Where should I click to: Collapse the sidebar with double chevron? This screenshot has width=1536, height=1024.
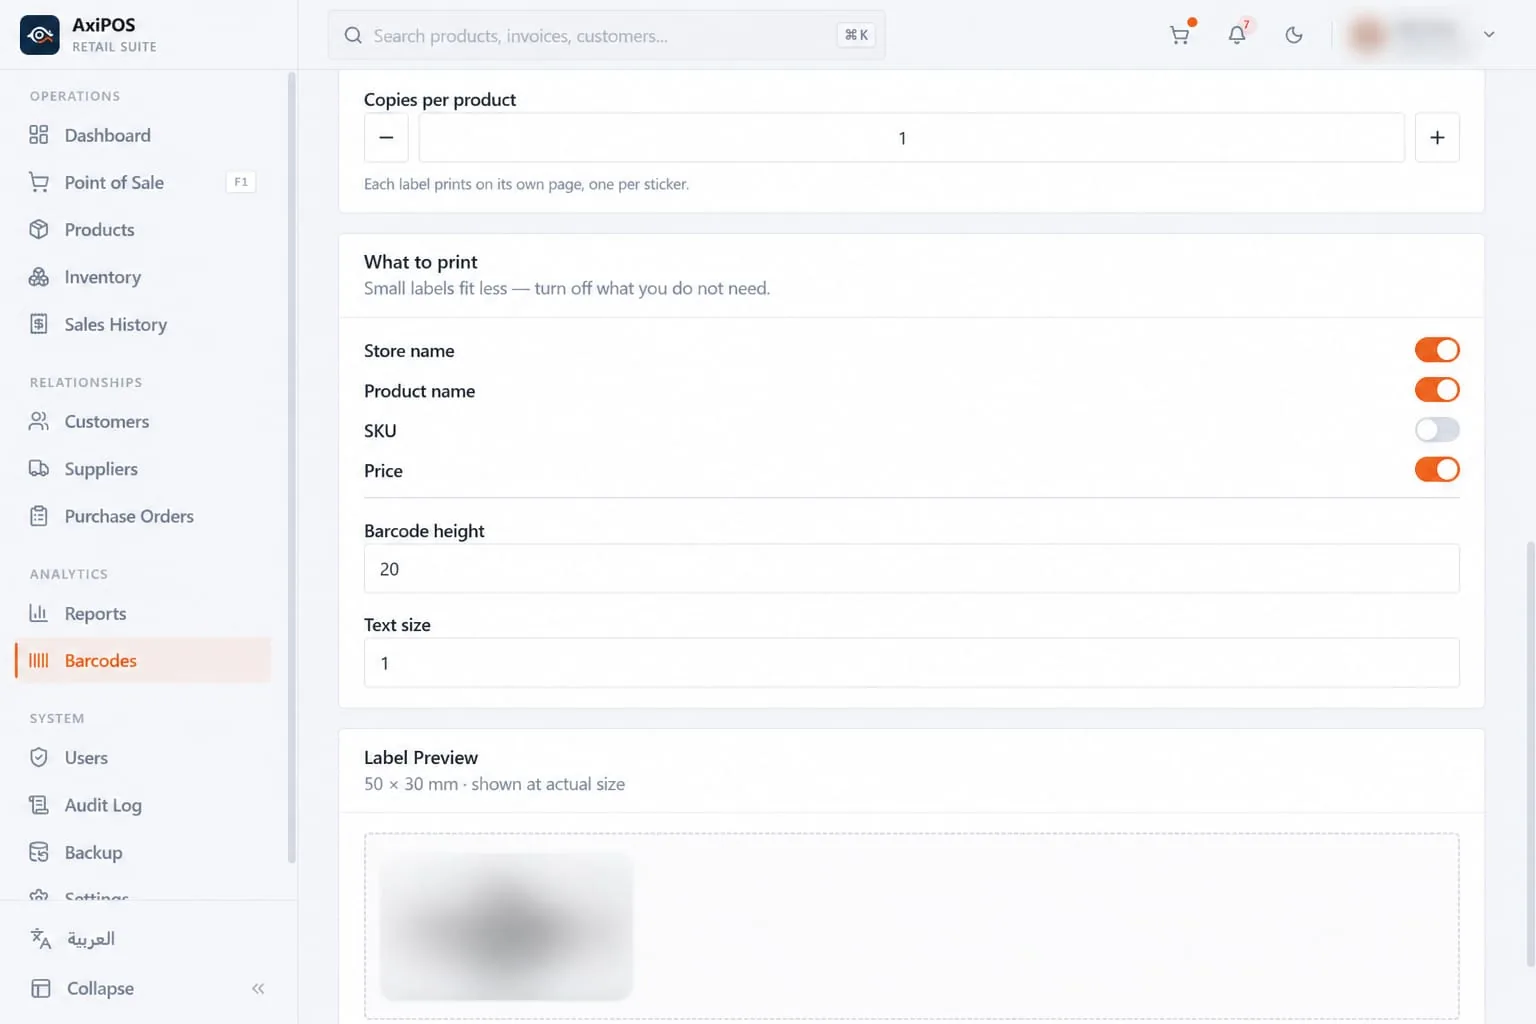tap(258, 989)
